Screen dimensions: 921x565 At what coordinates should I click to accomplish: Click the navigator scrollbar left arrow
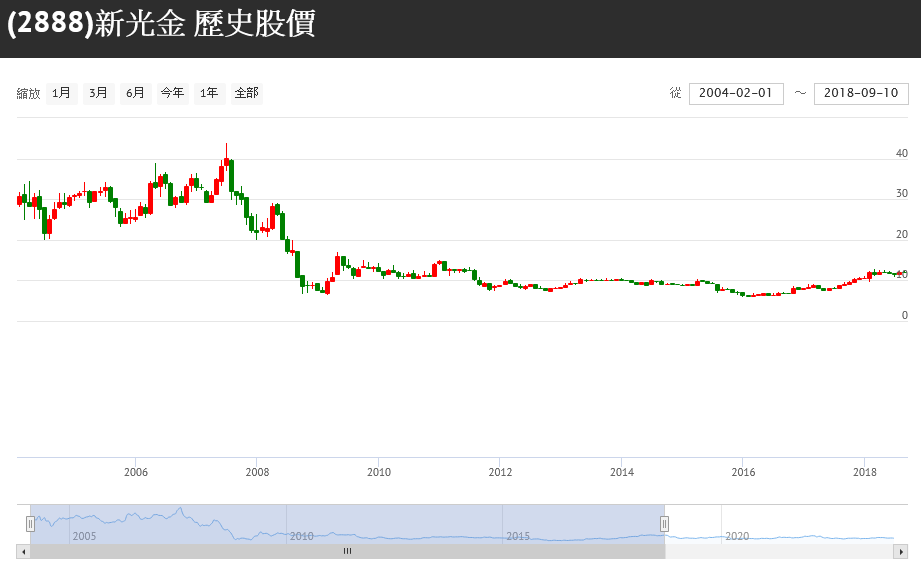coord(23,551)
